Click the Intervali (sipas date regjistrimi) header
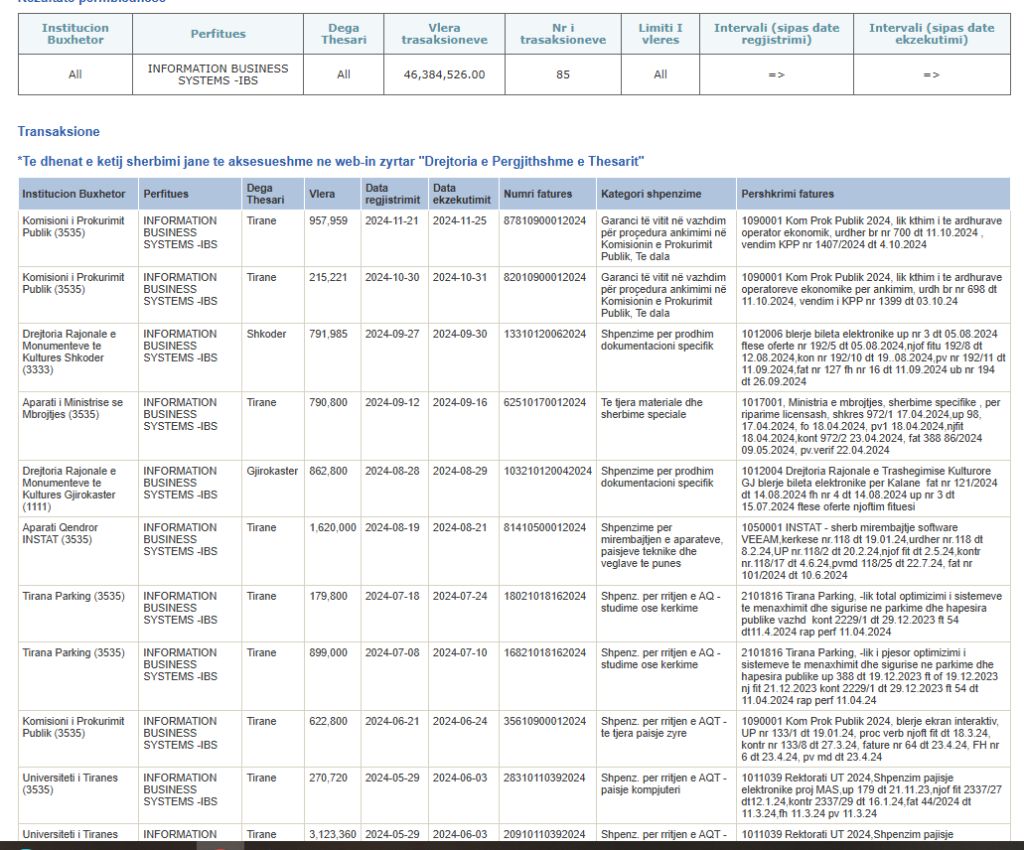The width and height of the screenshot is (1024, 850). click(776, 34)
